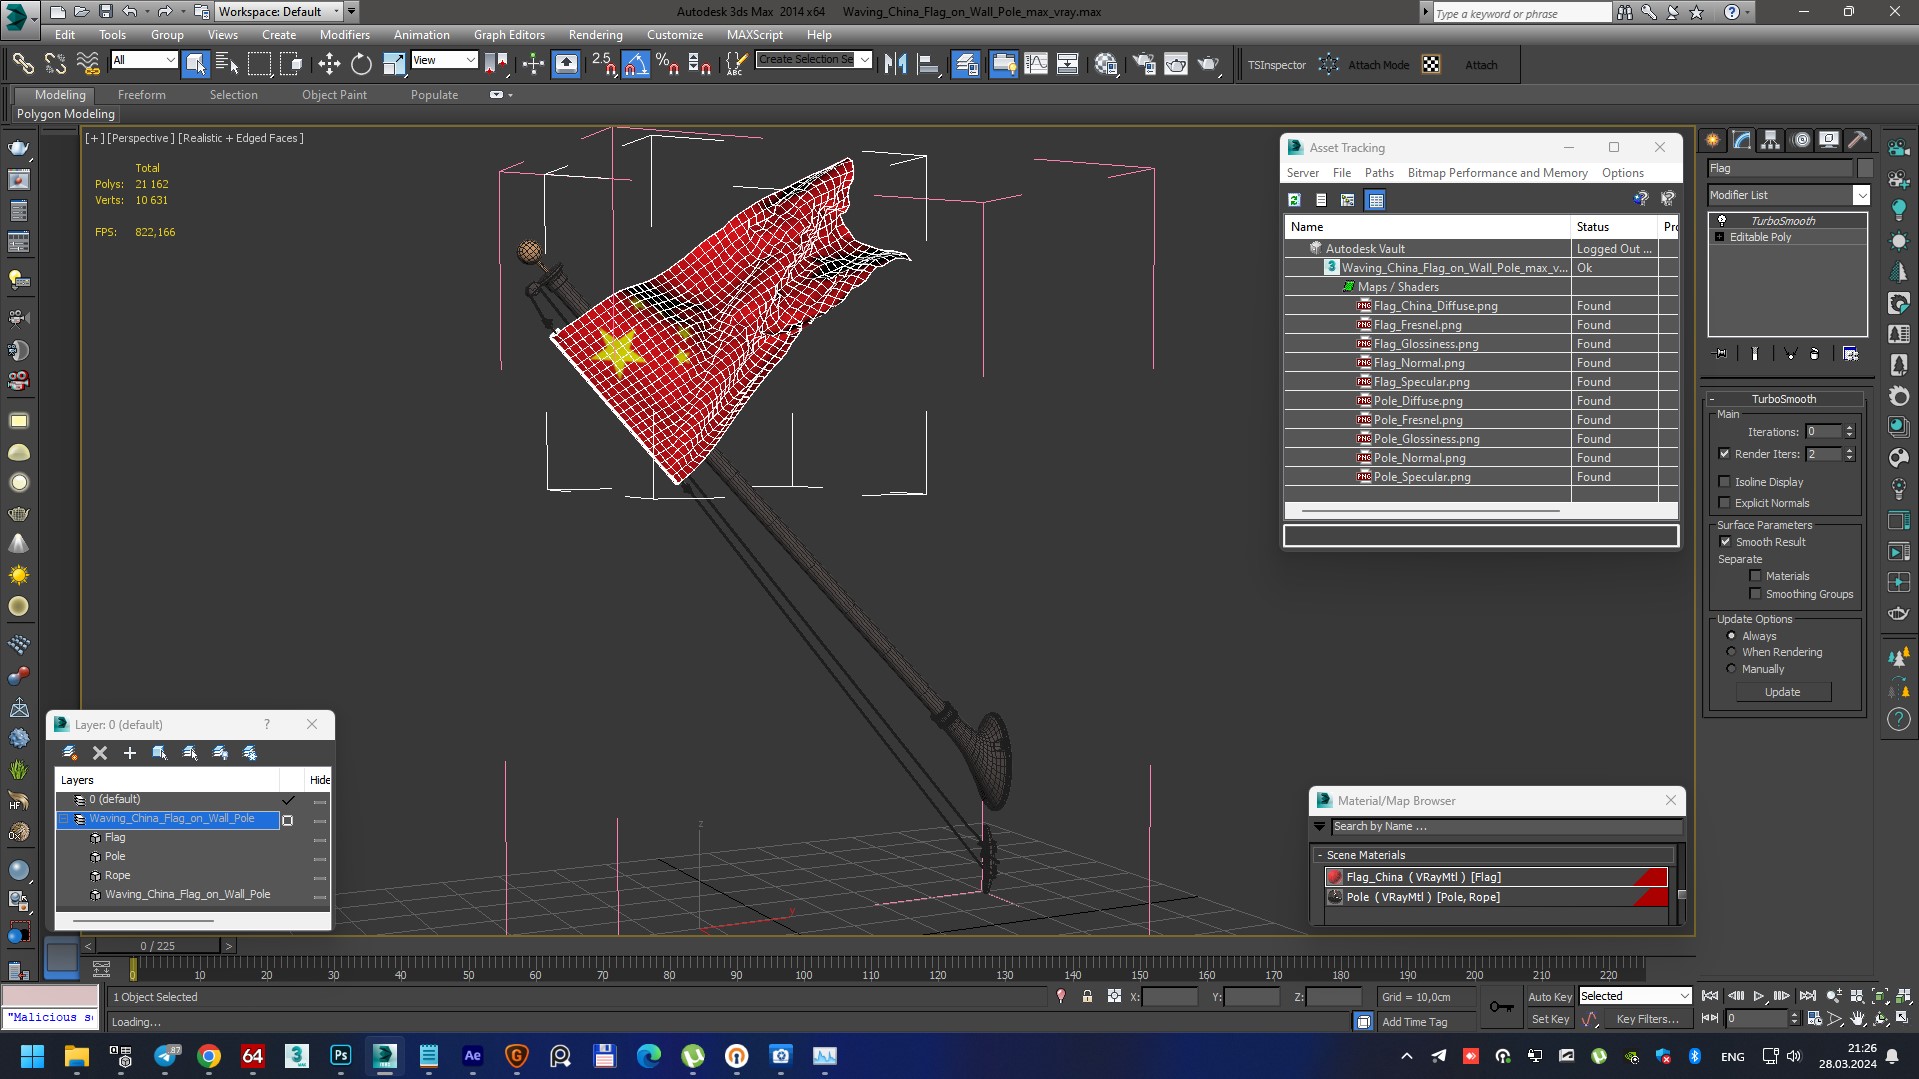Open Select by Name dialog
This screenshot has width=1919, height=1079.
(x=227, y=65)
